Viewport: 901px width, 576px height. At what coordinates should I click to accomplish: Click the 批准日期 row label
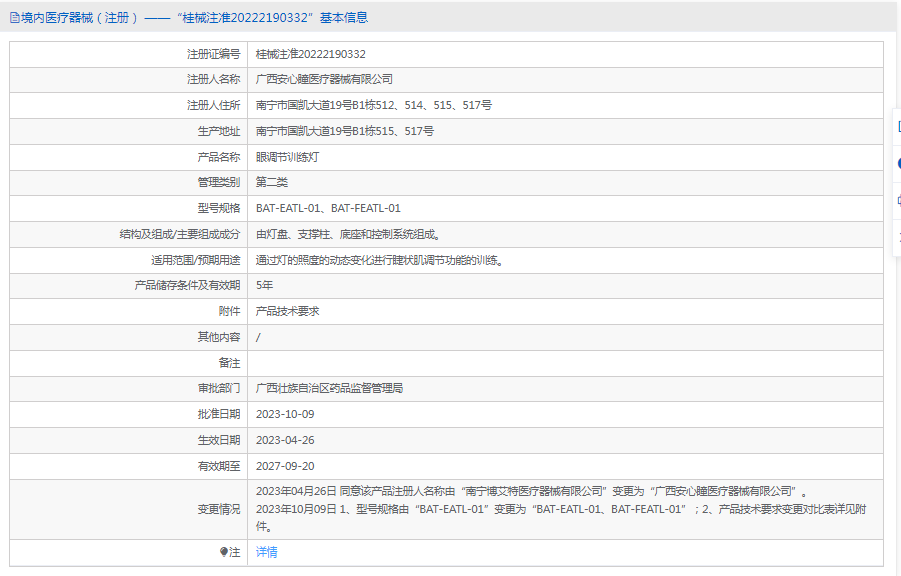point(218,414)
